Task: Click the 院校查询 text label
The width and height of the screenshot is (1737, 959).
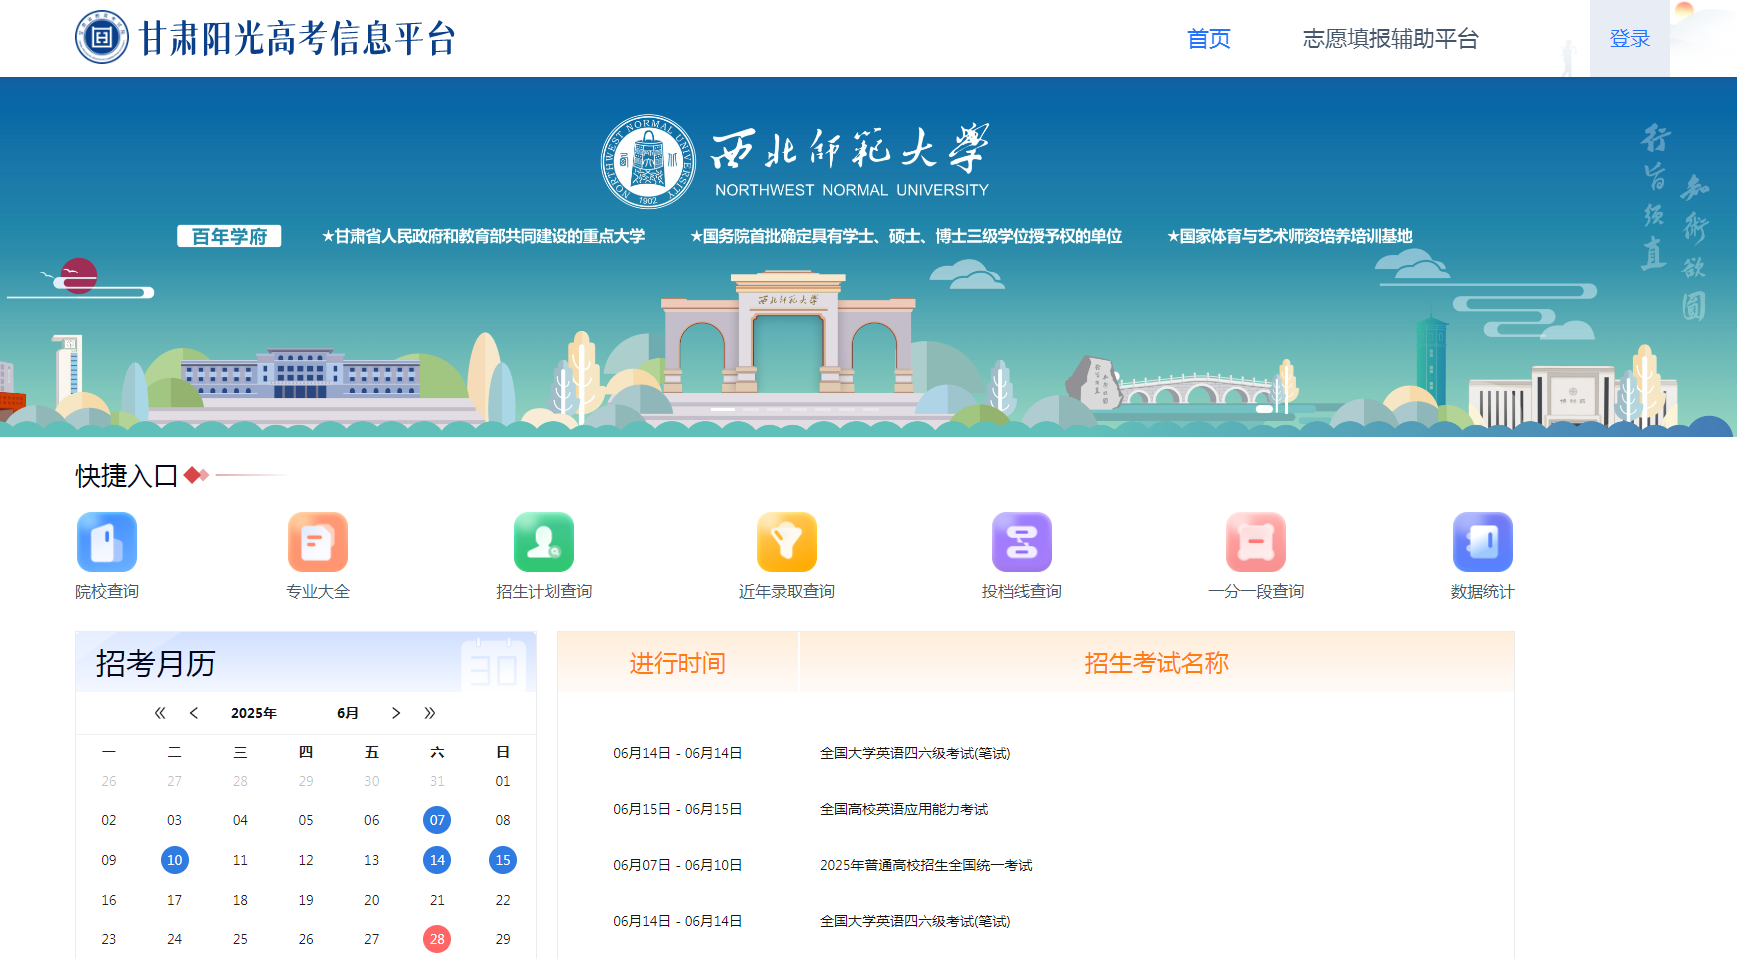Action: pos(107,591)
